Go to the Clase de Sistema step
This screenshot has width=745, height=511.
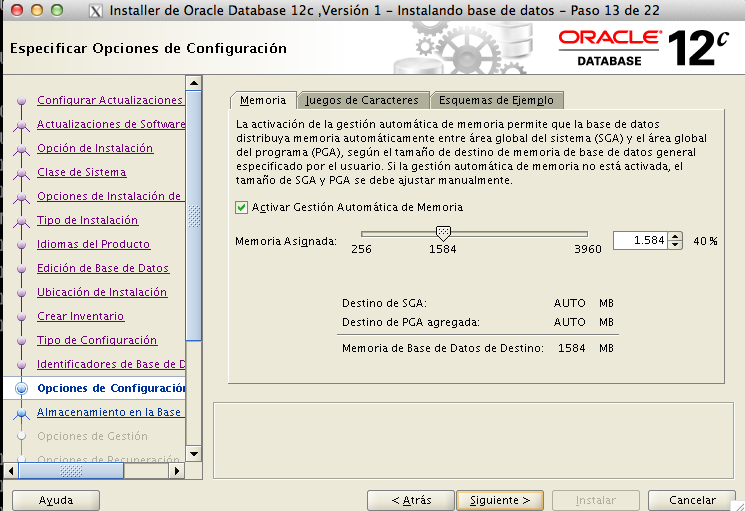point(82,172)
